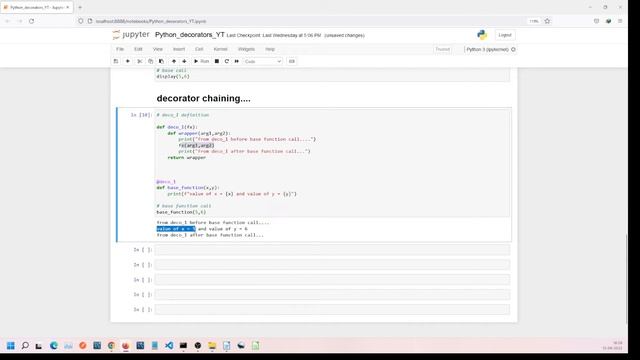The width and height of the screenshot is (640, 360).
Task: Restart kernel and run all cells
Action: 237,61
